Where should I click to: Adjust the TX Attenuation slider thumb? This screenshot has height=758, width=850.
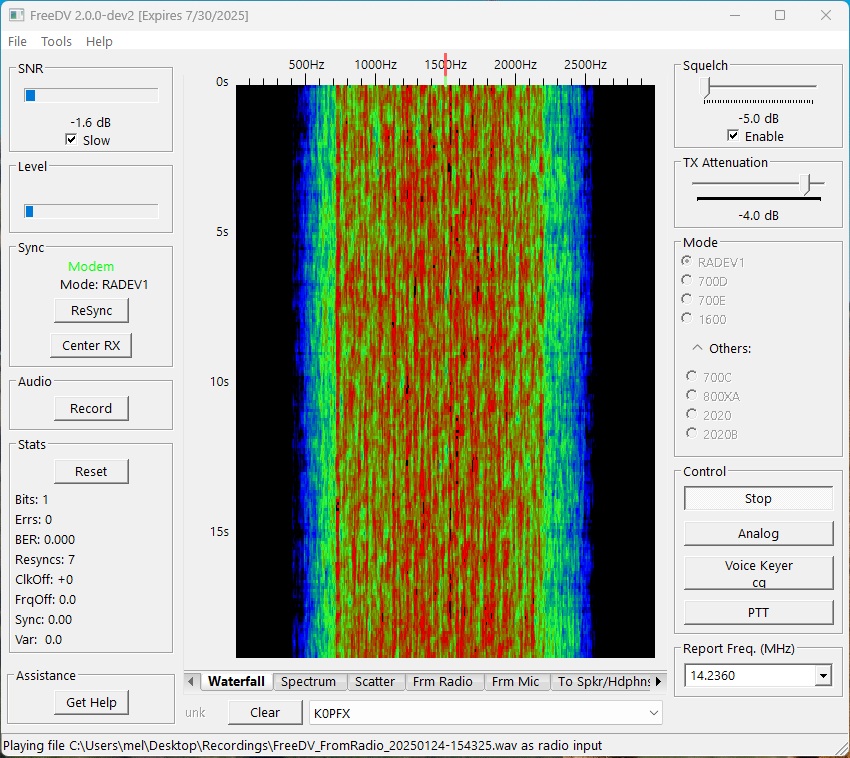pos(807,184)
